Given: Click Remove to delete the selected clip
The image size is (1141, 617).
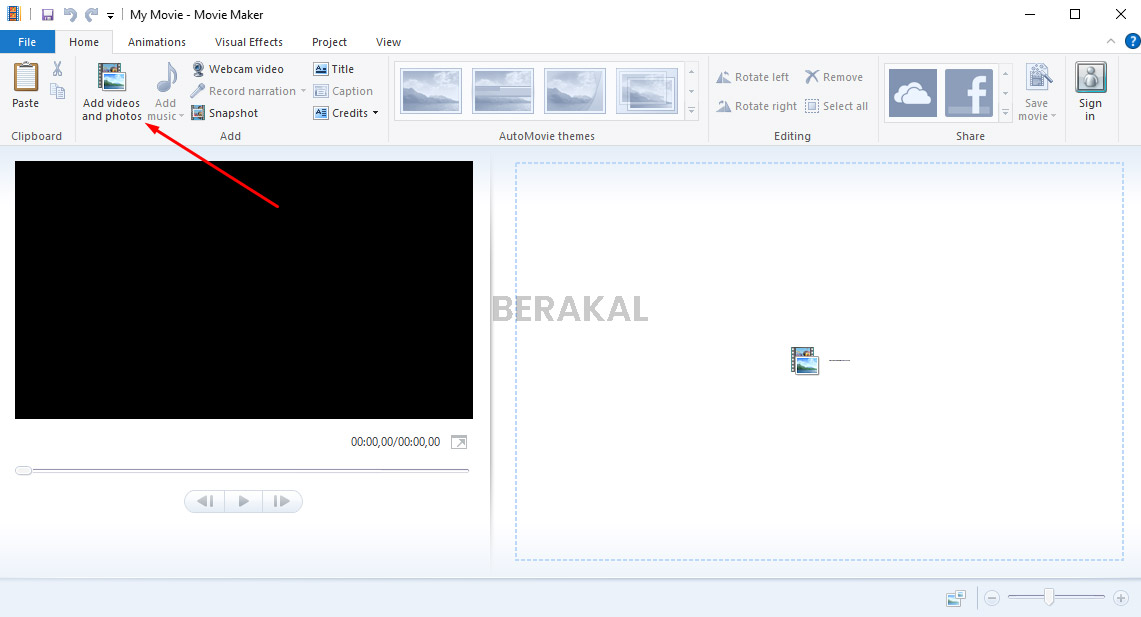Looking at the screenshot, I should coord(834,76).
